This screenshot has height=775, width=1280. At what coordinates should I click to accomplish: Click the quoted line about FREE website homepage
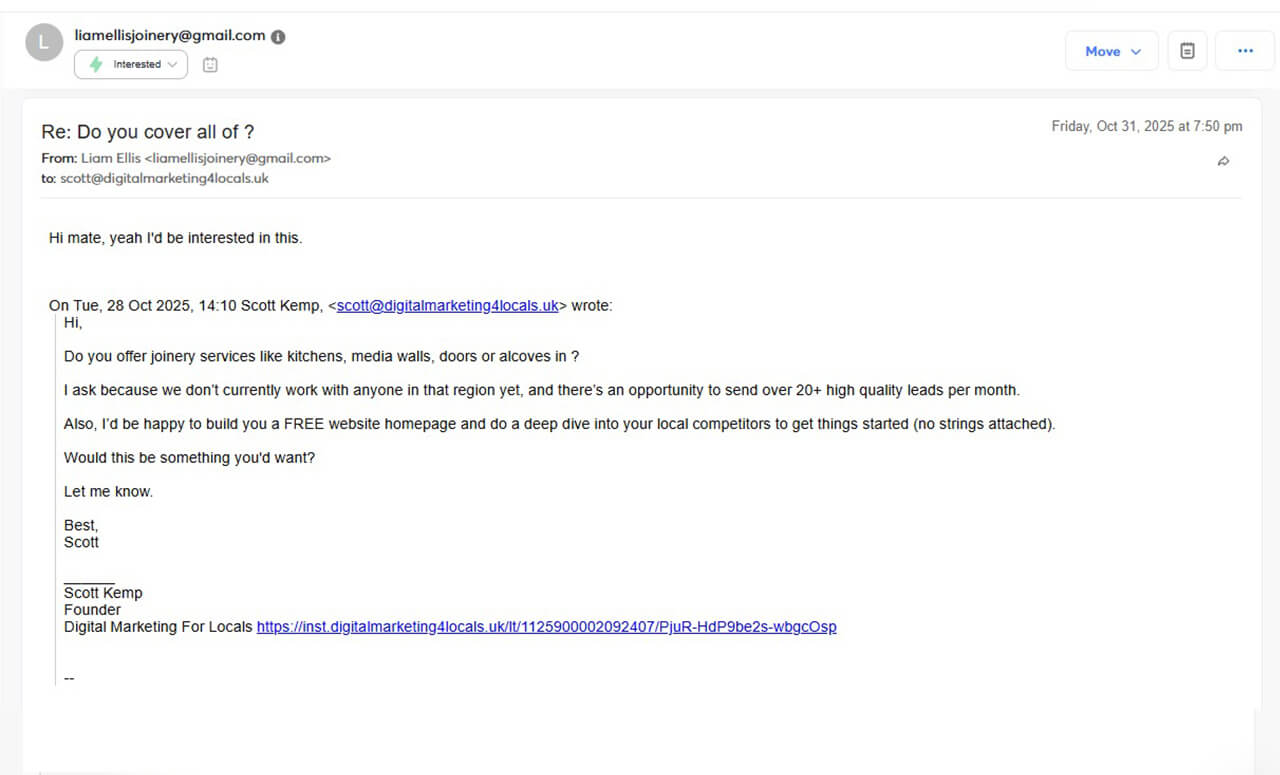(x=559, y=424)
